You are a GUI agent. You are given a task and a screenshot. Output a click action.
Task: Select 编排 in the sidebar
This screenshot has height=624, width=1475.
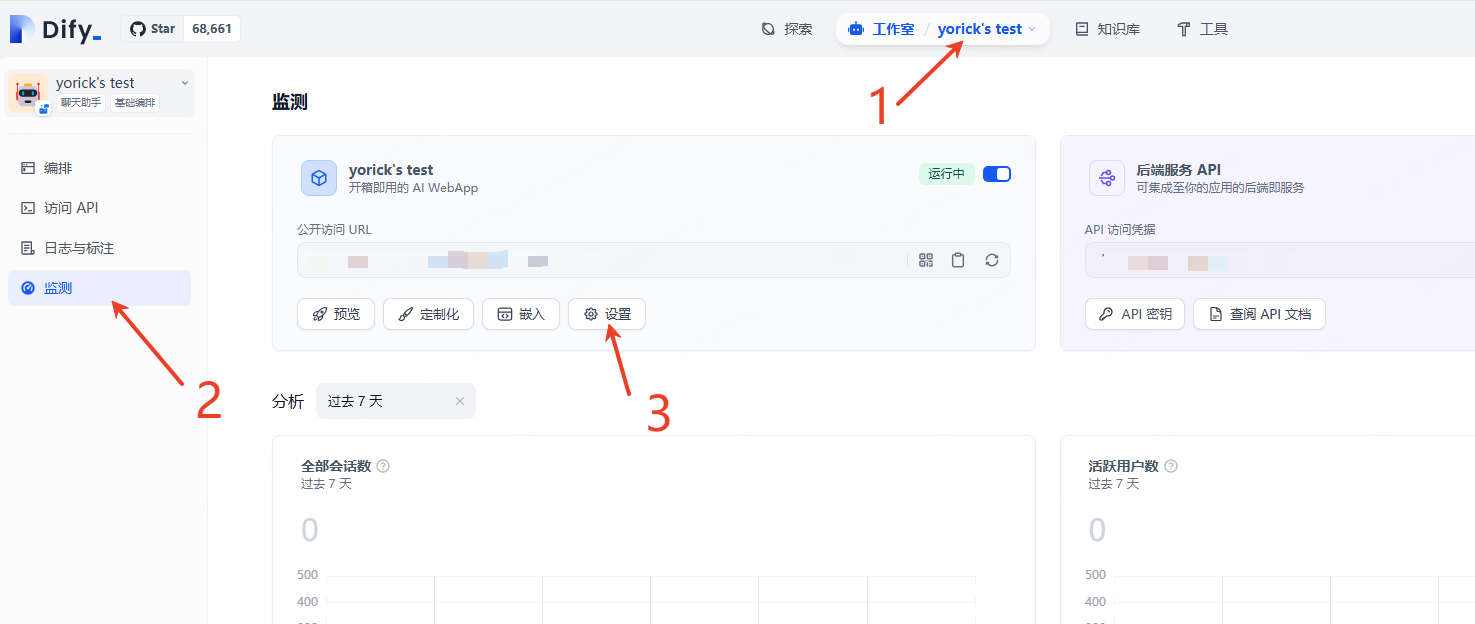99,168
